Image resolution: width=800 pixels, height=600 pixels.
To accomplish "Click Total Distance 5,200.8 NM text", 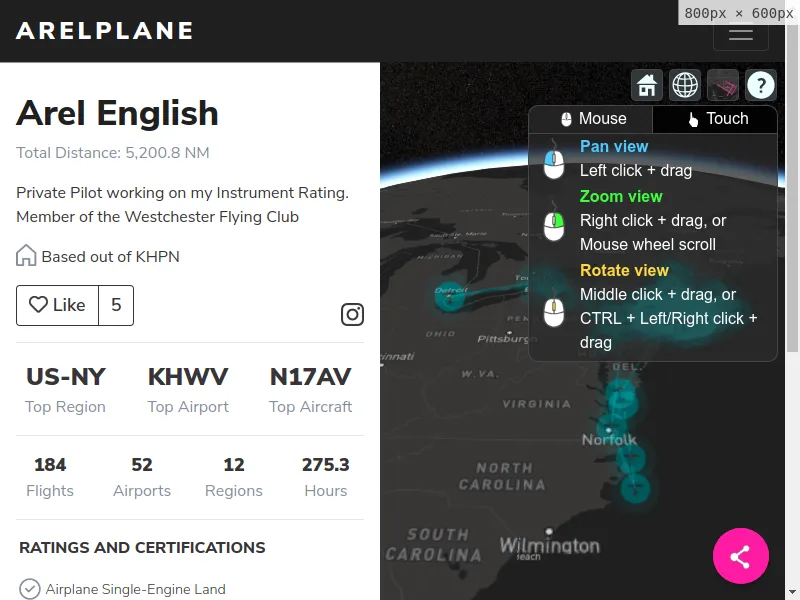I will coord(113,153).
